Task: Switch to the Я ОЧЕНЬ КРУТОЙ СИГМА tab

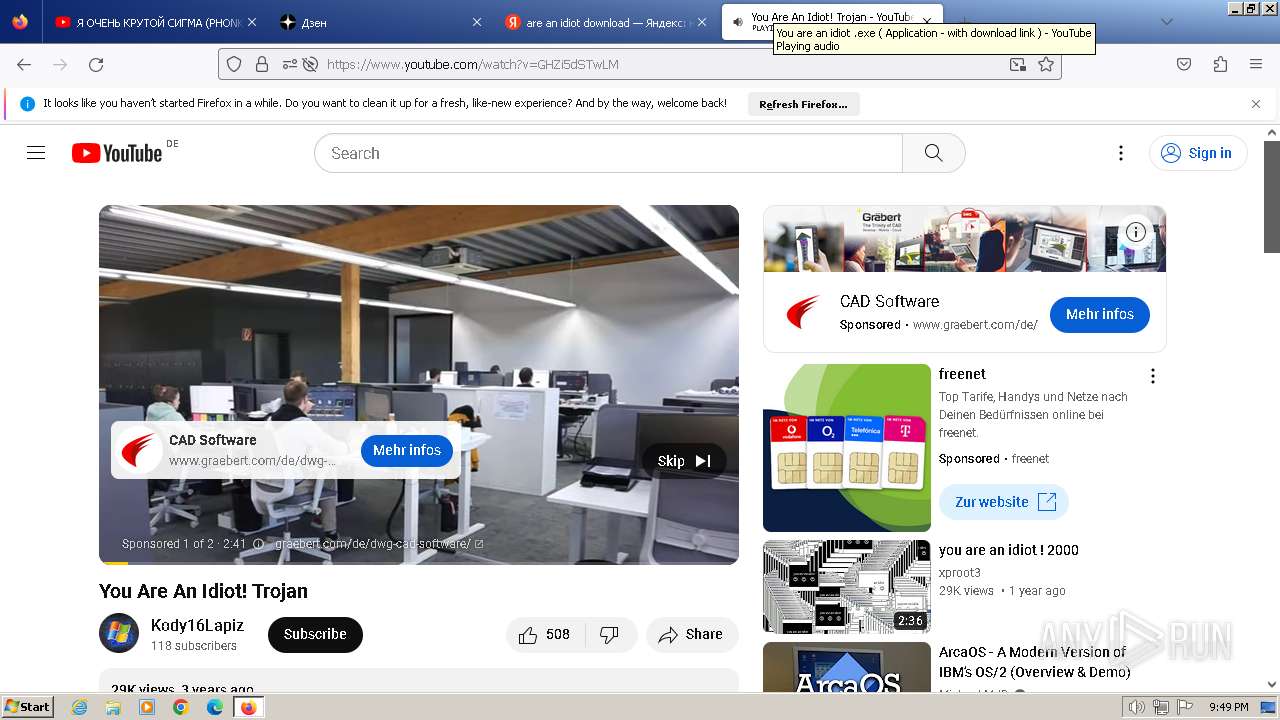Action: click(x=155, y=22)
